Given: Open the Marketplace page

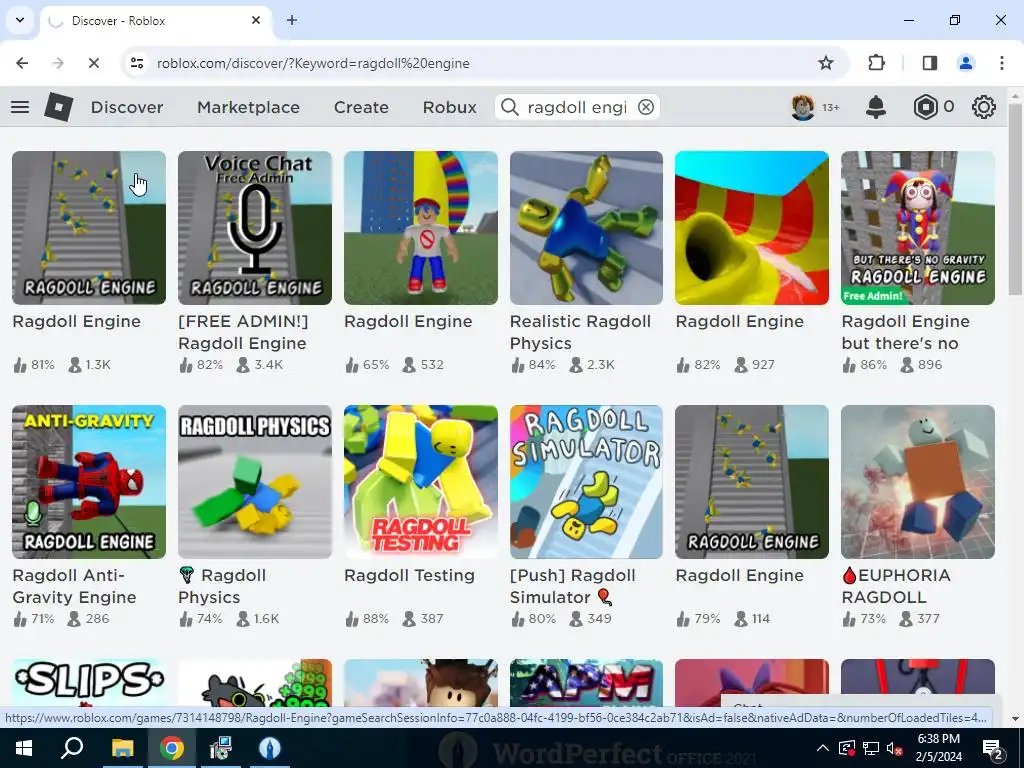Looking at the screenshot, I should [x=248, y=107].
